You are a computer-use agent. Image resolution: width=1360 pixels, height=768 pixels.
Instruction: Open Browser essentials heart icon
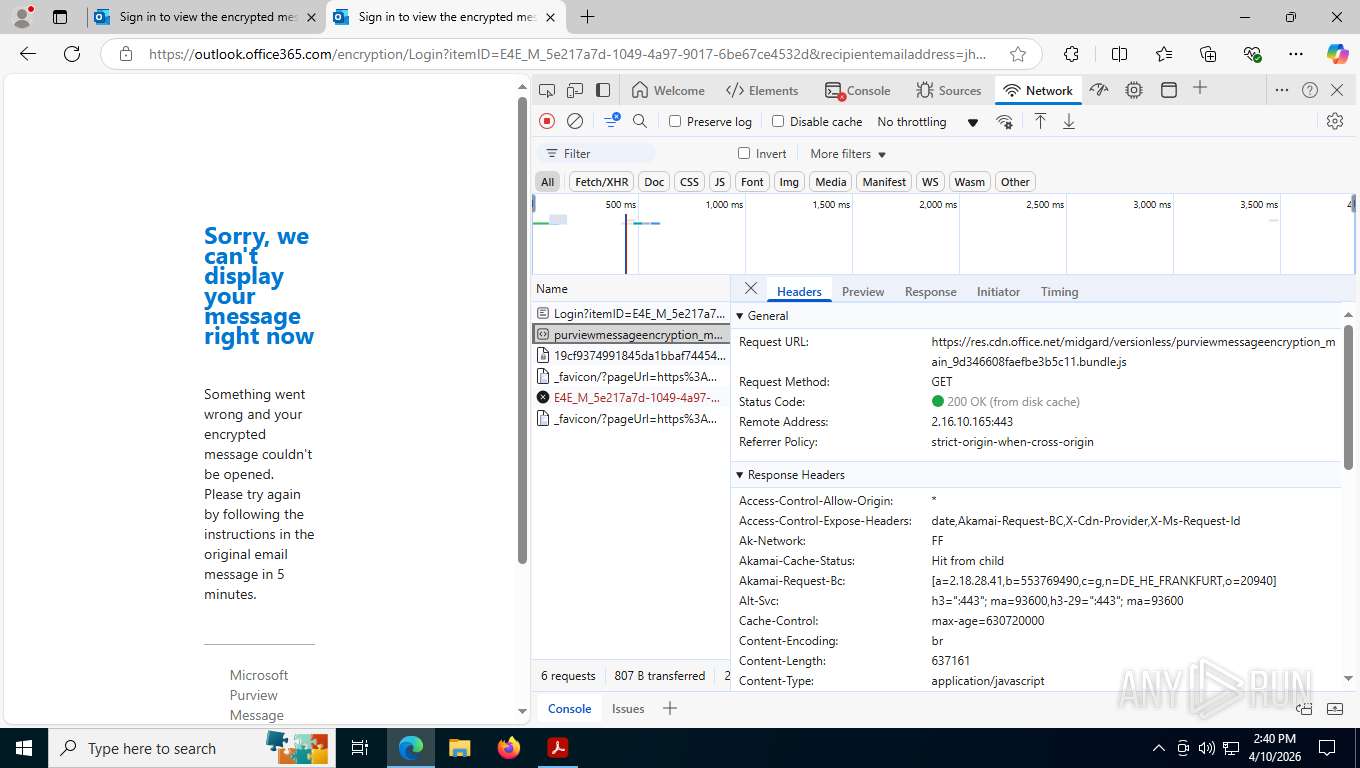1252,54
